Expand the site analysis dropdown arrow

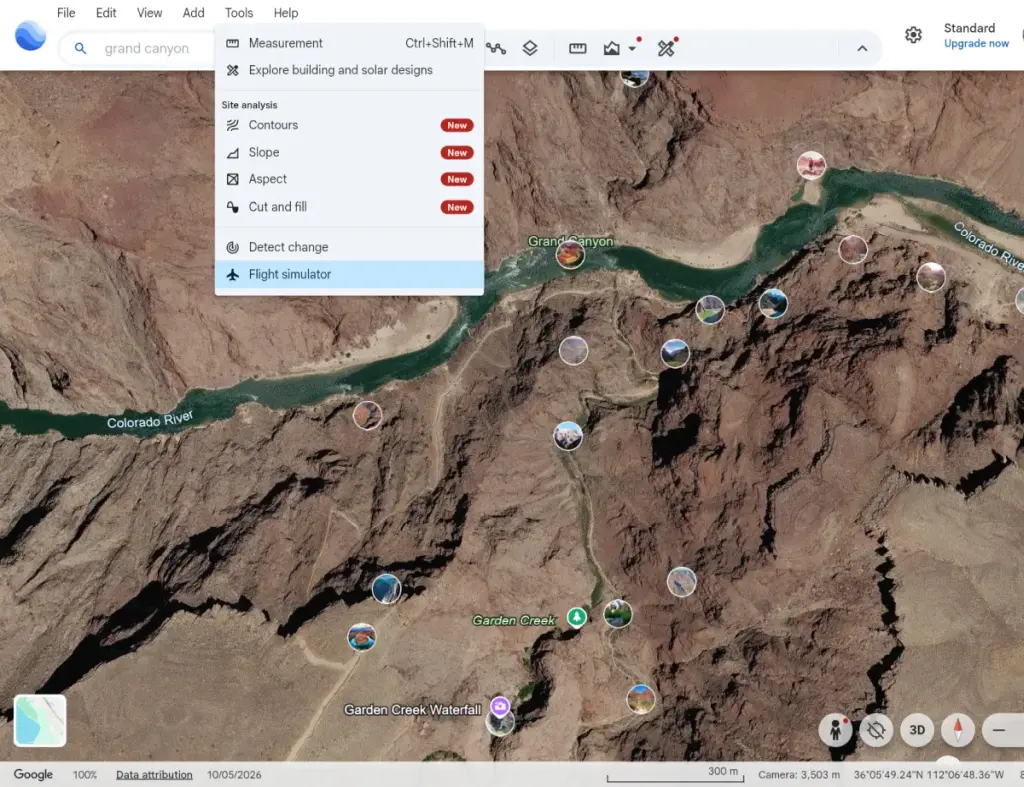632,48
